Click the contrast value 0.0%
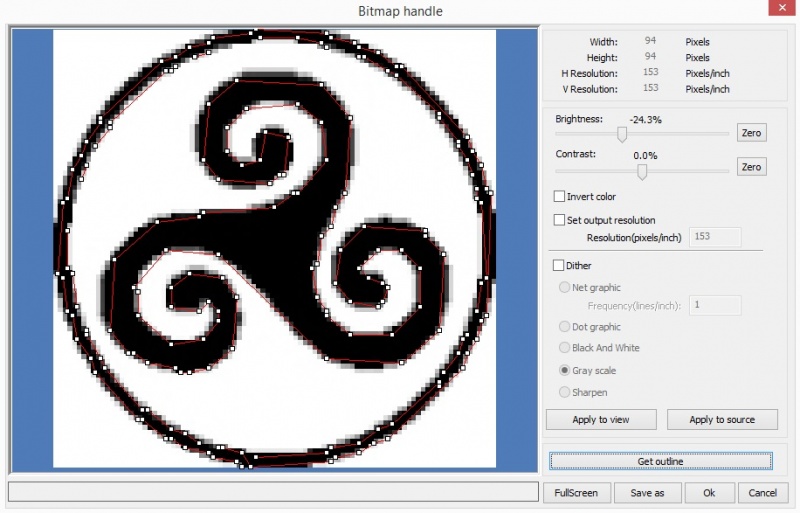The image size is (800, 513). coord(645,156)
